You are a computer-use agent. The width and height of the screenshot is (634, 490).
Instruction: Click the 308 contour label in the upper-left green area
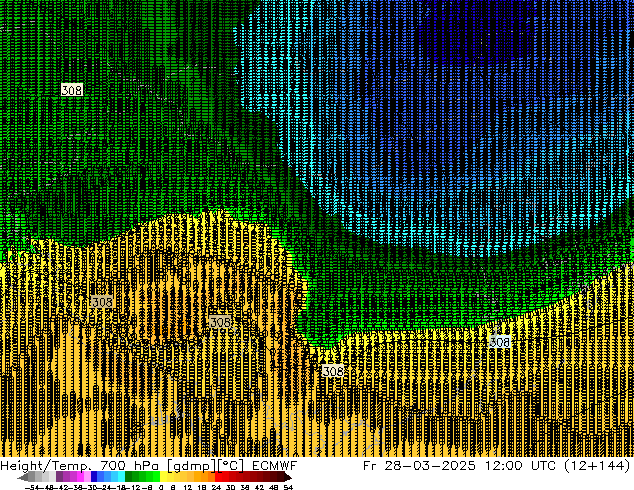pos(72,90)
